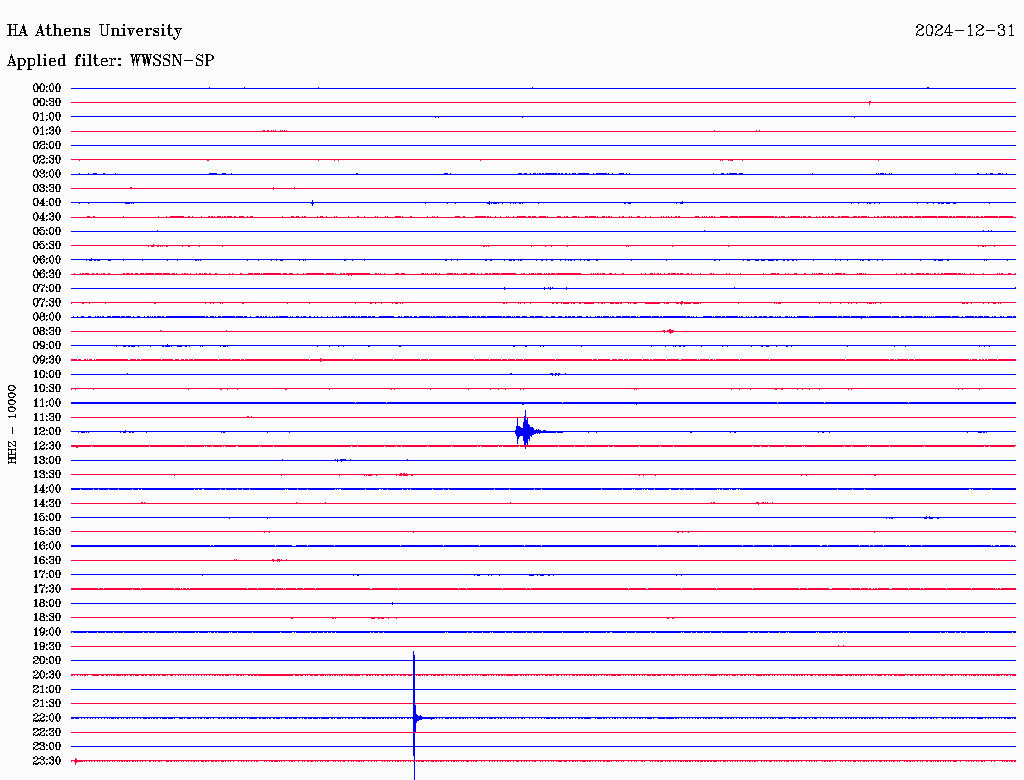Click the 15:00 time label

(47, 517)
